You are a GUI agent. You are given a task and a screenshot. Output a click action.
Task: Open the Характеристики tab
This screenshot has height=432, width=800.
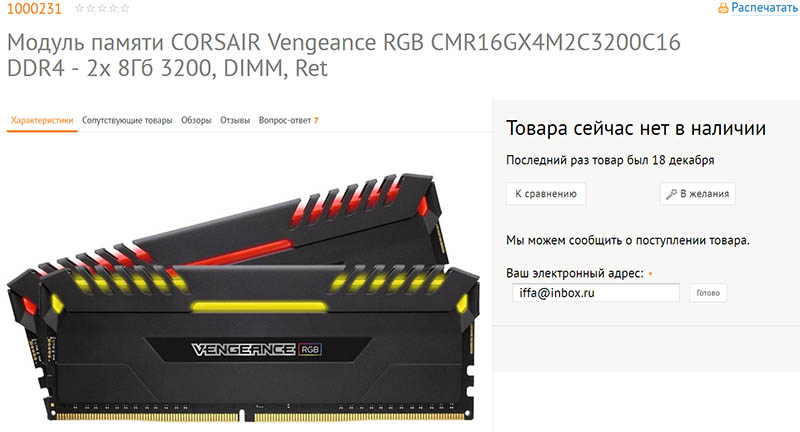[x=42, y=120]
